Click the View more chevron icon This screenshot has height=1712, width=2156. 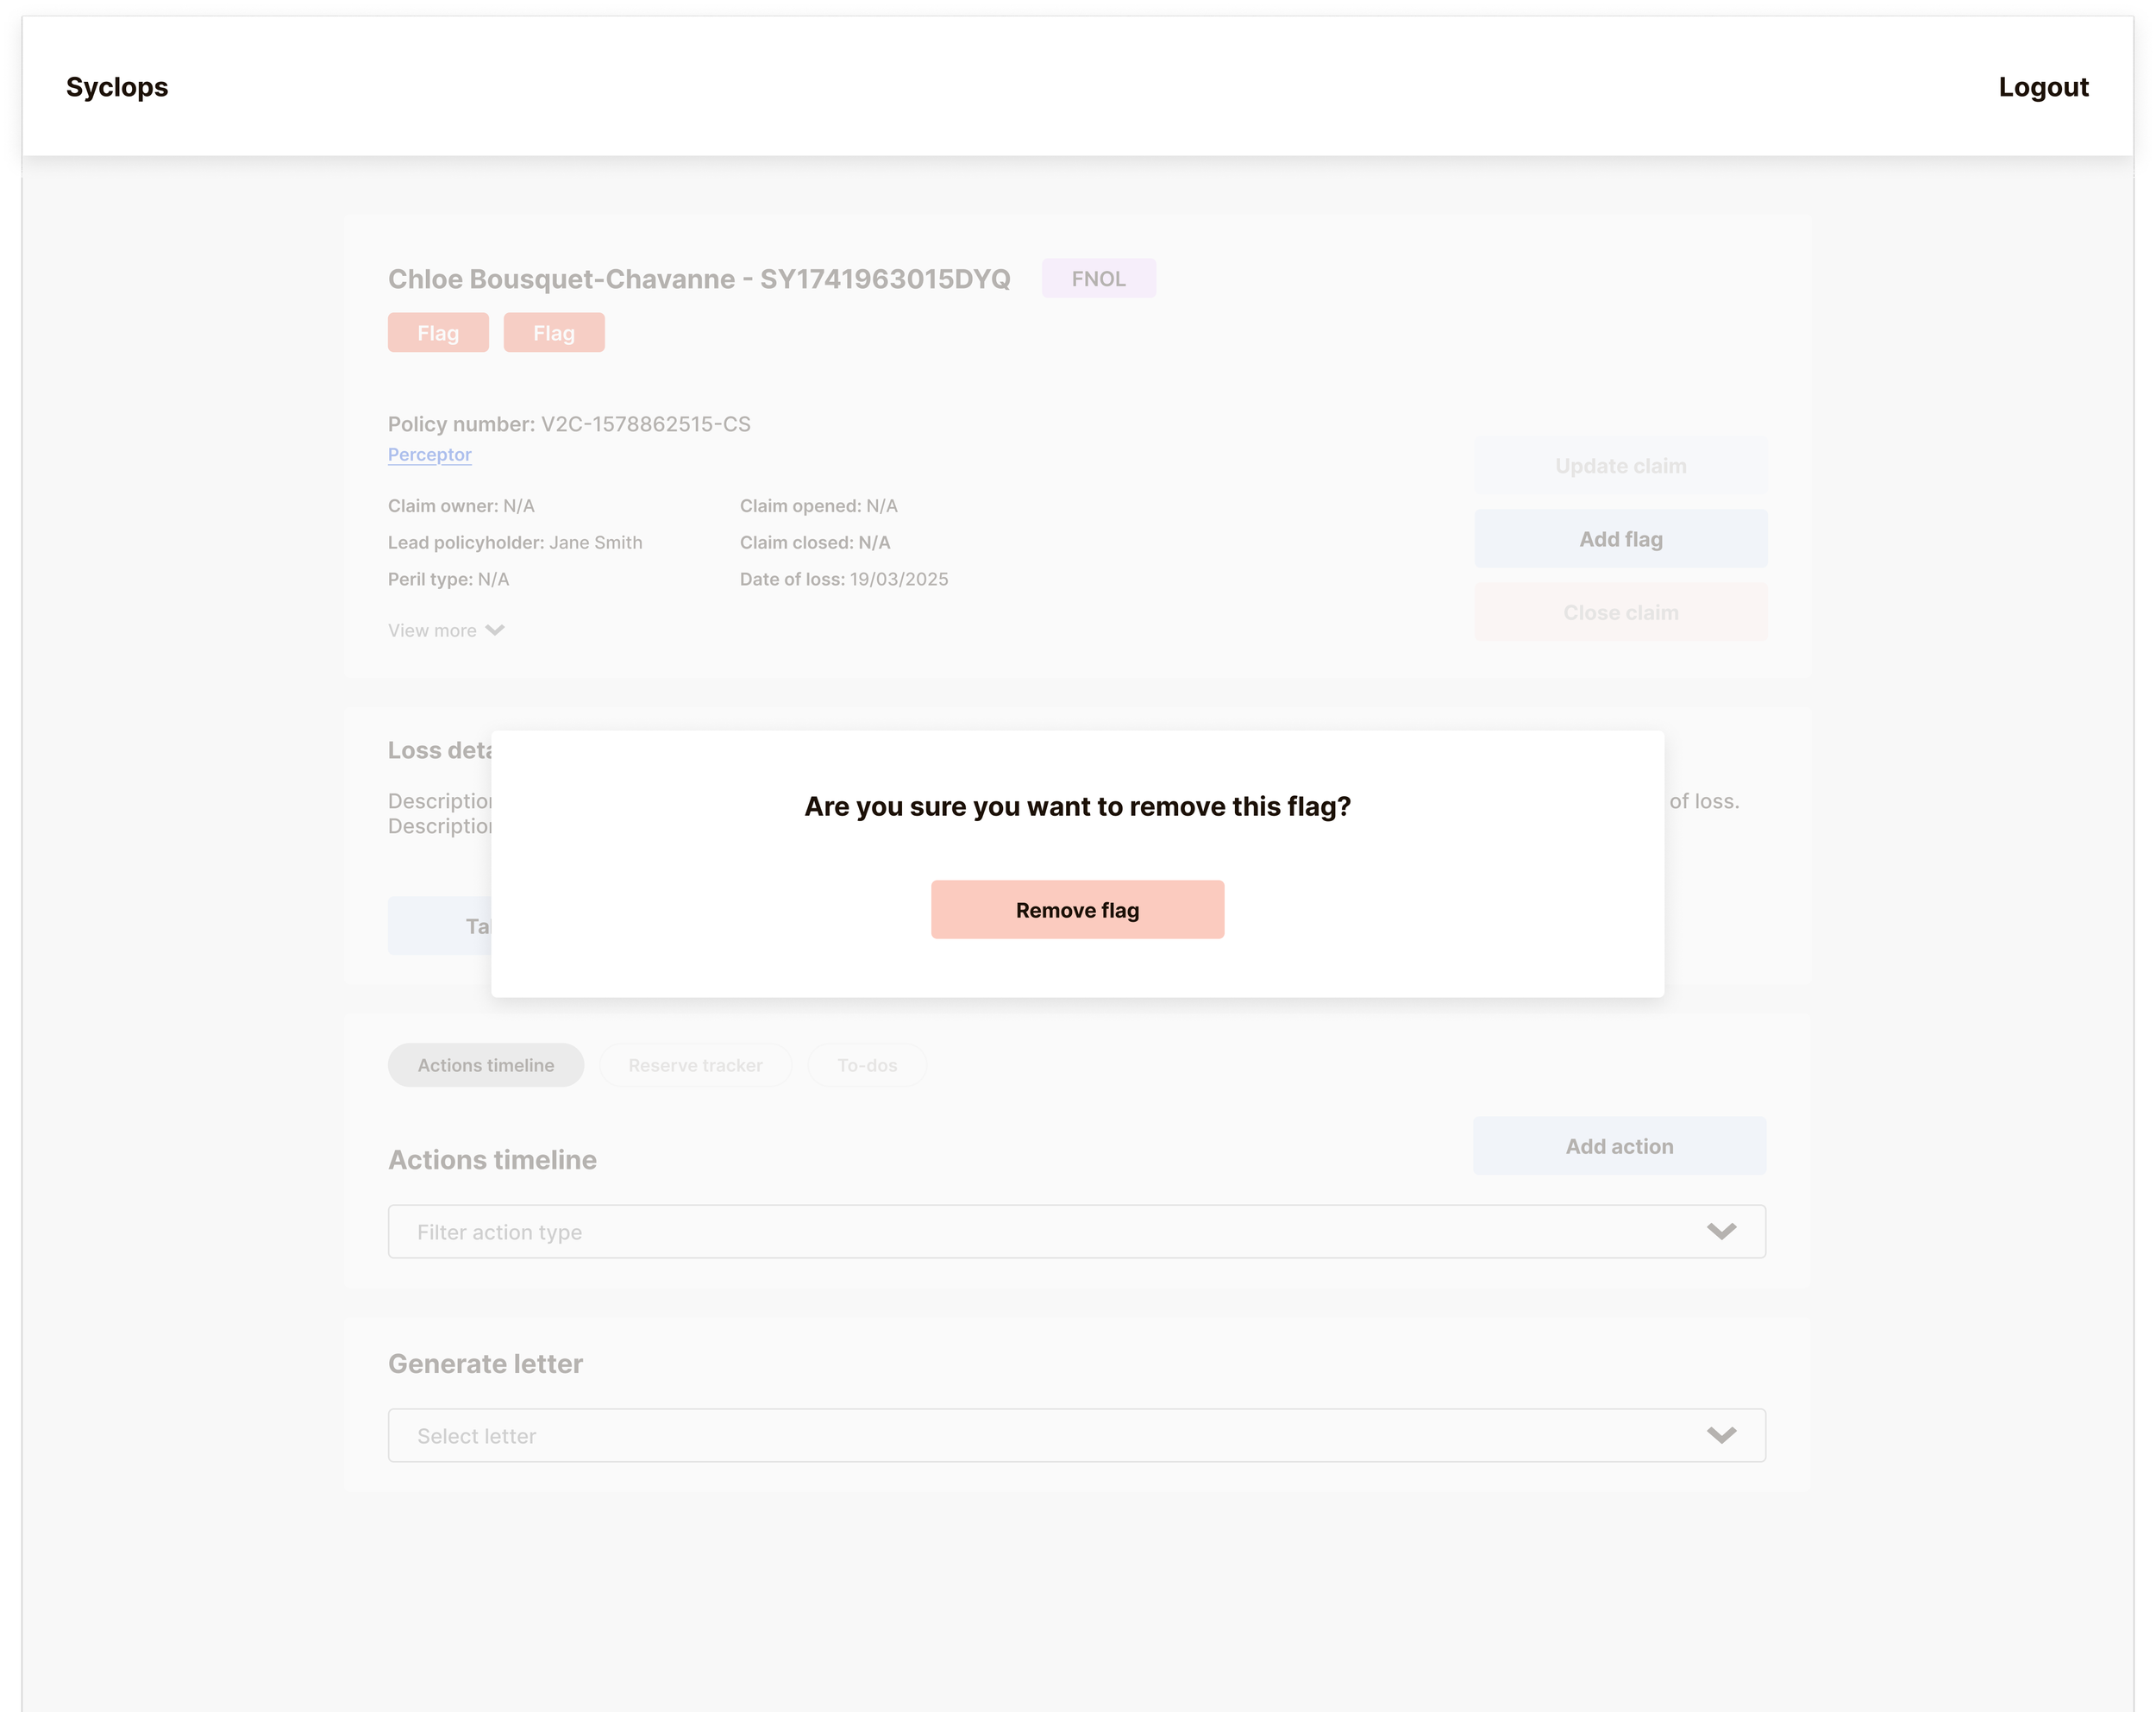pos(495,630)
